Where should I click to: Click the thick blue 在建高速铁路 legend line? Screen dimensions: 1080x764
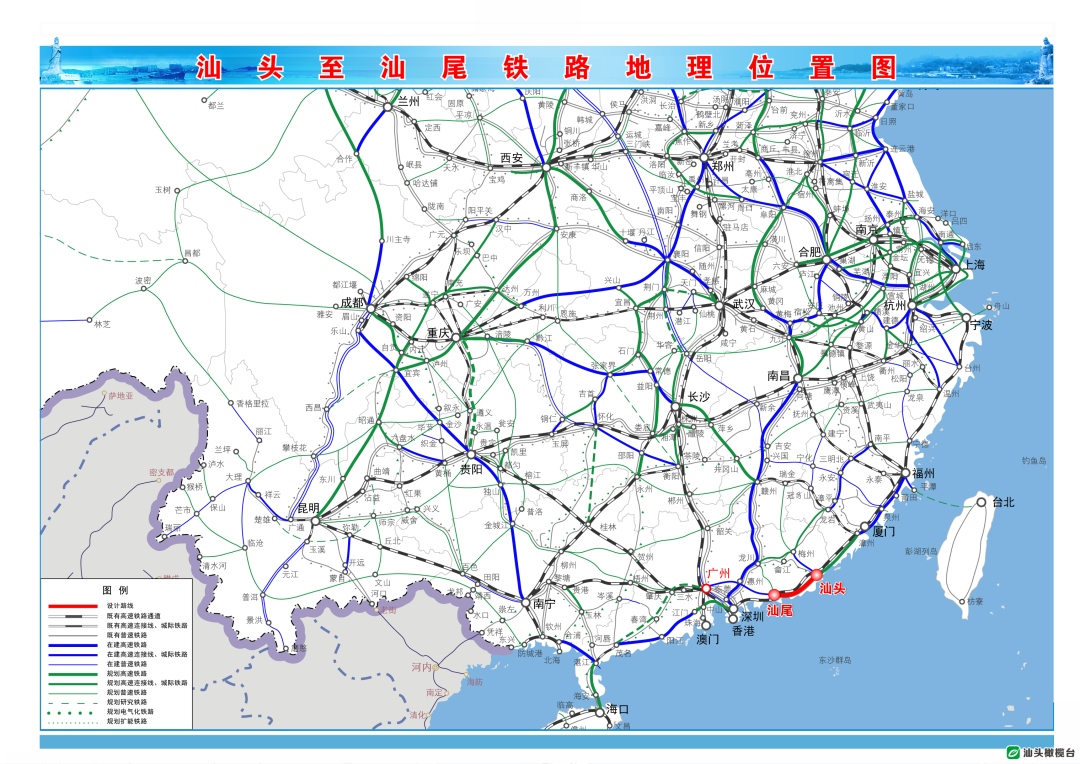pyautogui.click(x=72, y=645)
